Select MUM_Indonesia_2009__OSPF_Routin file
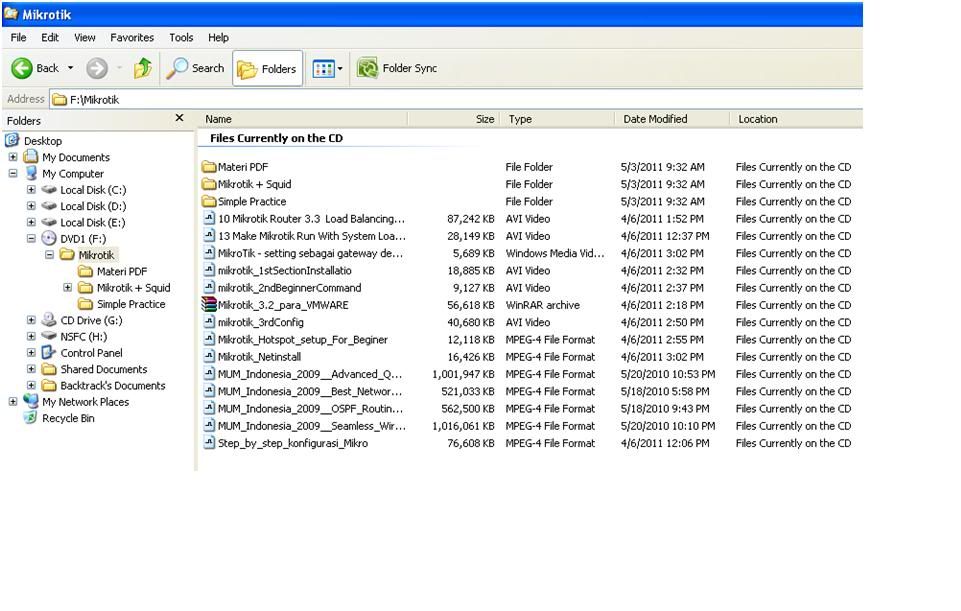961x611 pixels. click(310, 408)
